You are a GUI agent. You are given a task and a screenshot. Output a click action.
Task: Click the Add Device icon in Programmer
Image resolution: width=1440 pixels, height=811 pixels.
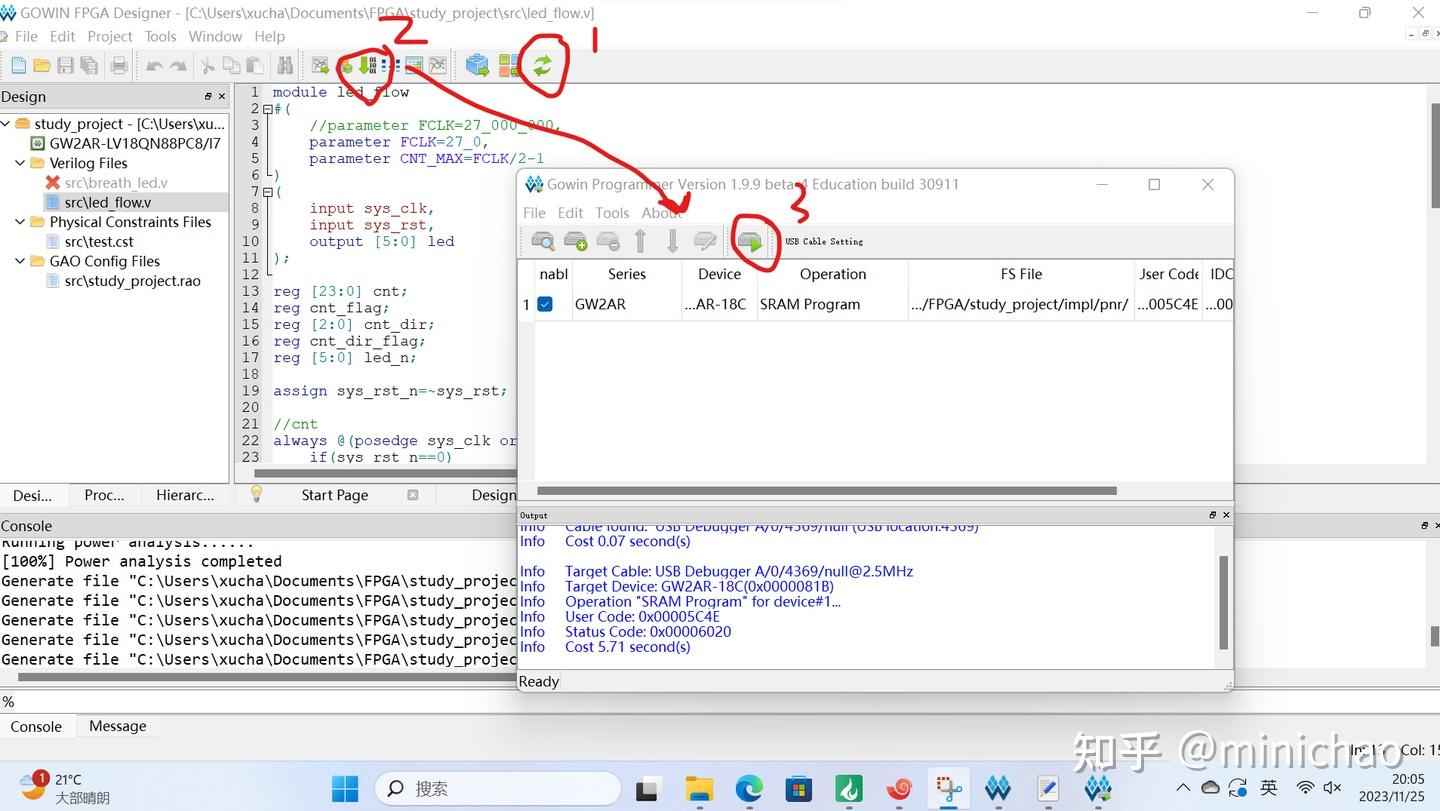[x=576, y=241]
